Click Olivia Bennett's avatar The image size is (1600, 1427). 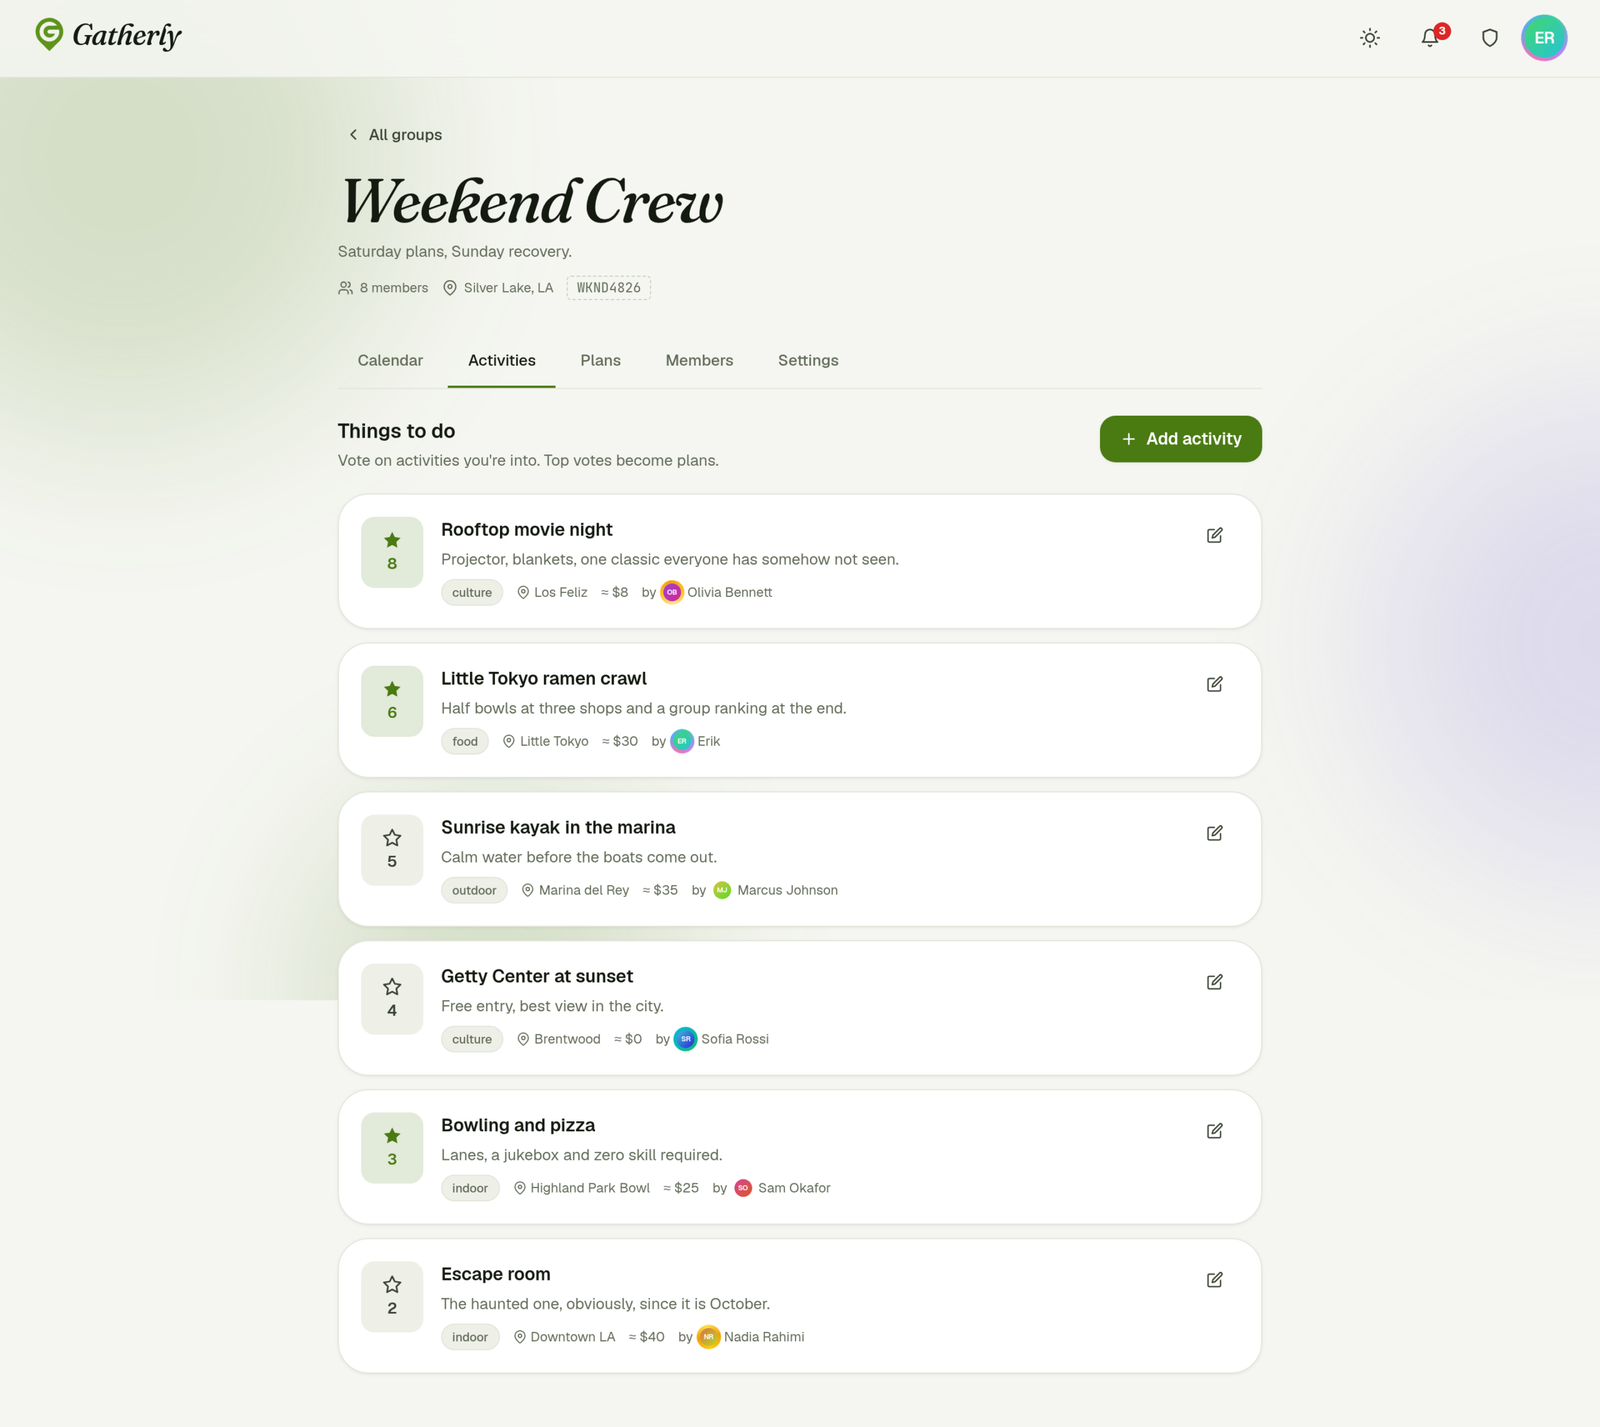(672, 593)
